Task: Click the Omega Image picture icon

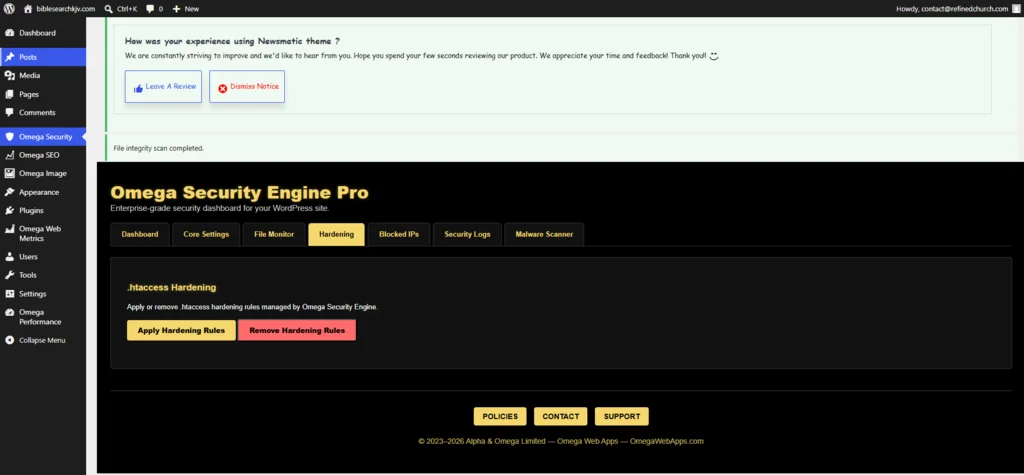Action: 9,174
